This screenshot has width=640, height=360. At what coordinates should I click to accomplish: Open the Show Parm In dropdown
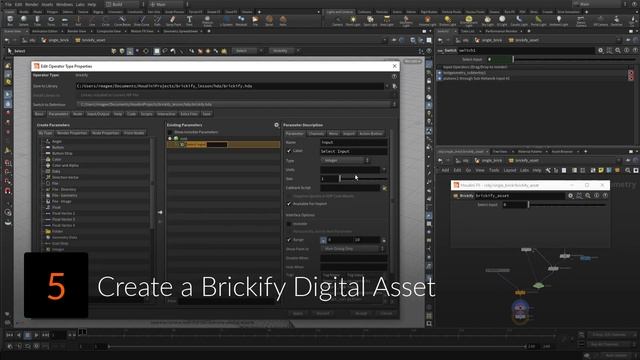tap(353, 249)
